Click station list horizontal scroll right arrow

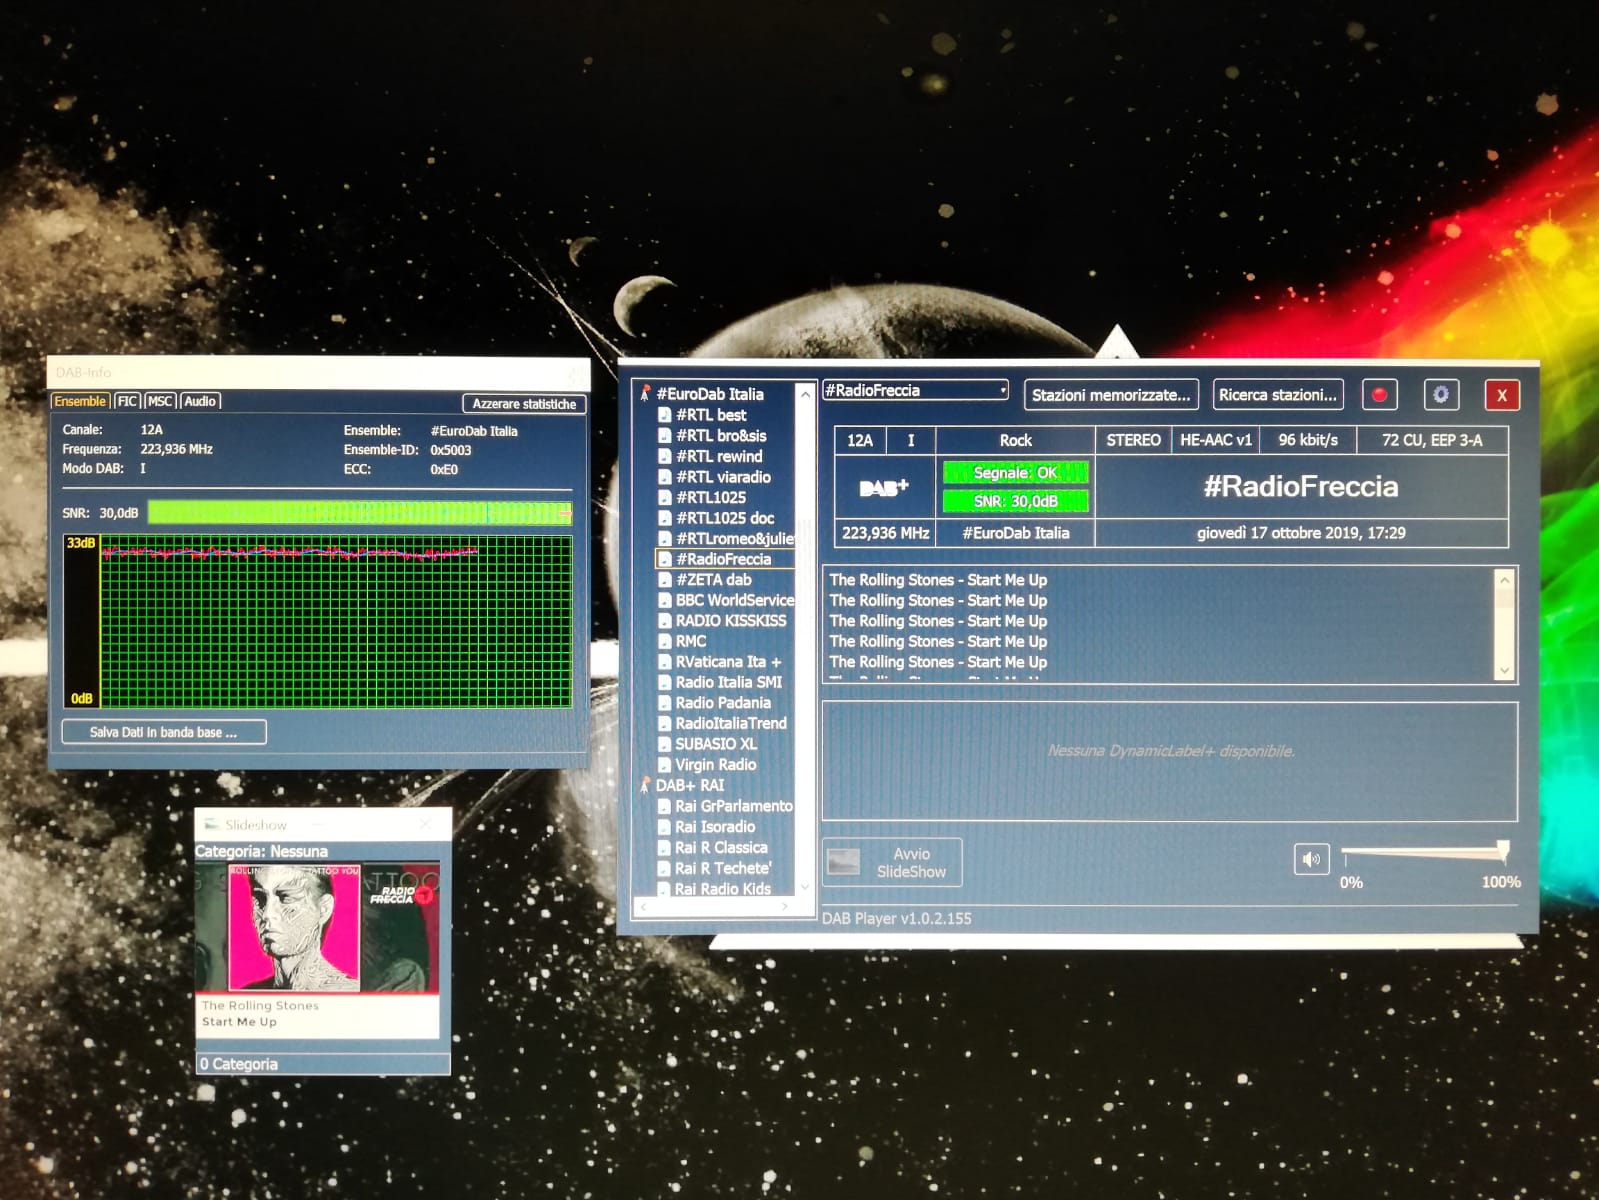click(785, 907)
